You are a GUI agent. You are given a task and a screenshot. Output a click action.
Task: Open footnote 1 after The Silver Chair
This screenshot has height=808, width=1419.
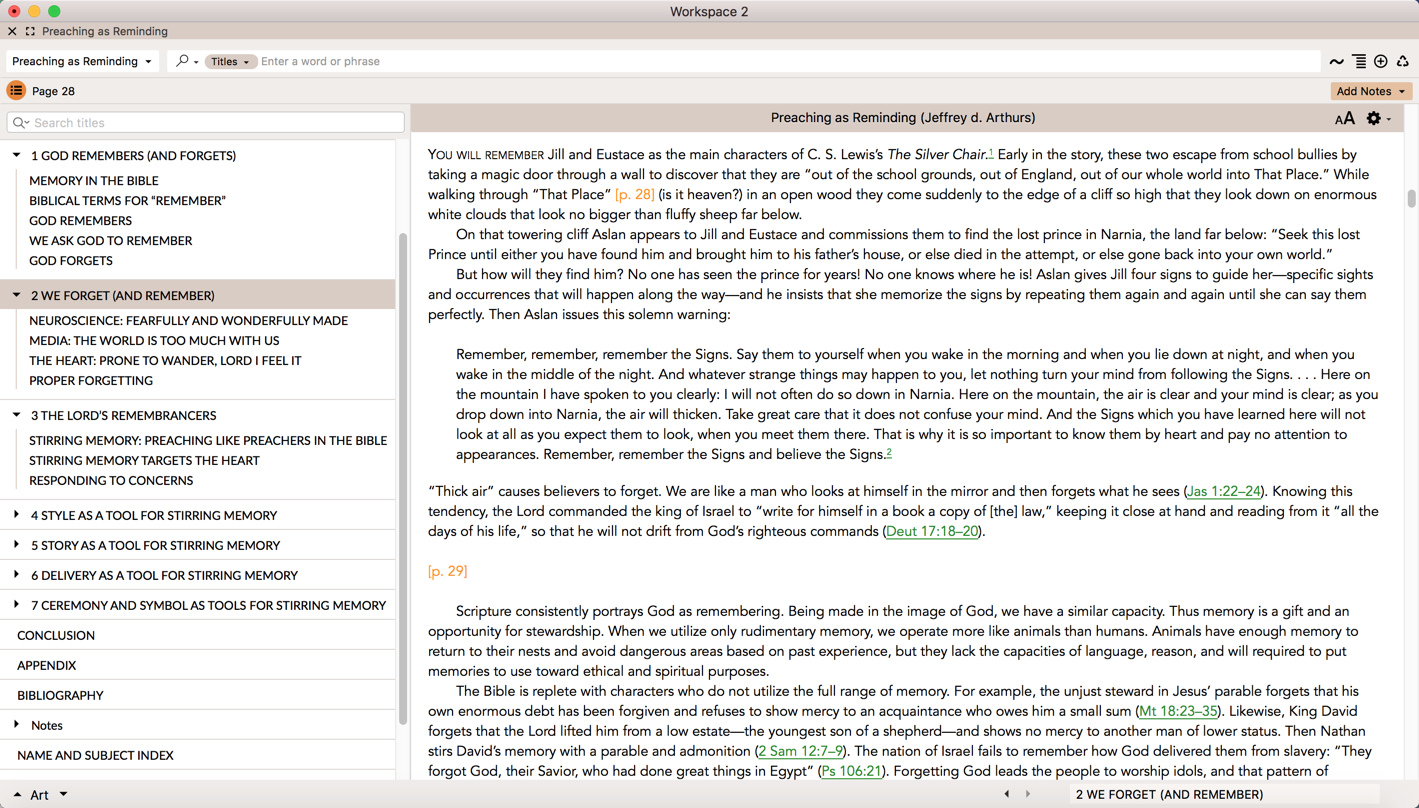click(x=991, y=152)
